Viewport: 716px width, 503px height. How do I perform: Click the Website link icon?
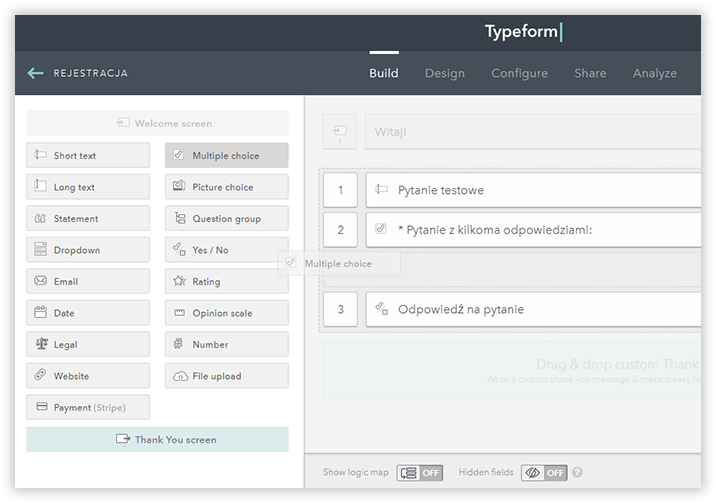tap(40, 375)
